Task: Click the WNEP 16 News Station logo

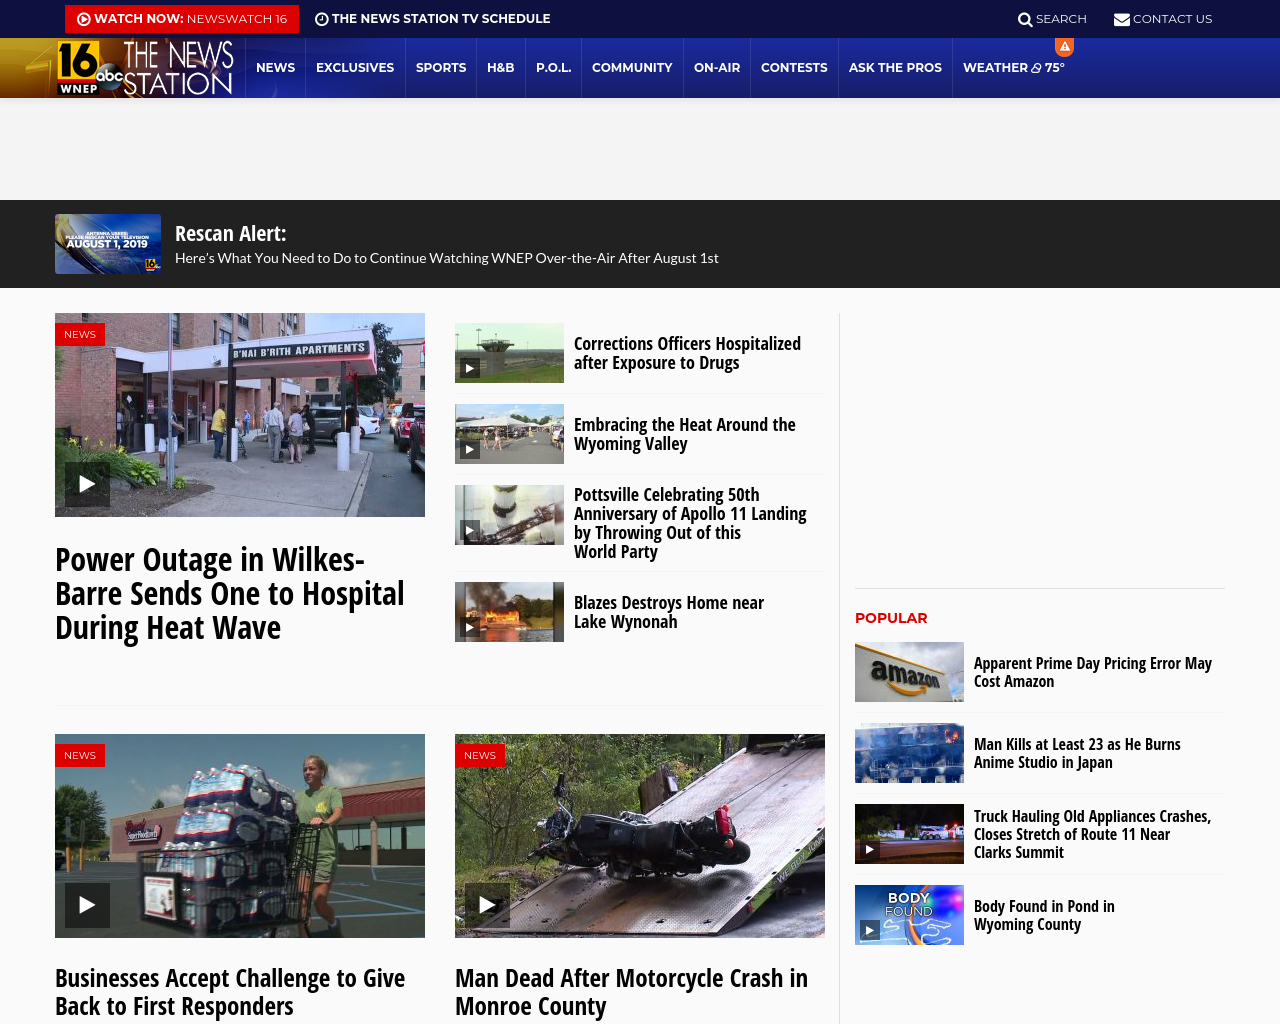Action: pyautogui.click(x=145, y=68)
